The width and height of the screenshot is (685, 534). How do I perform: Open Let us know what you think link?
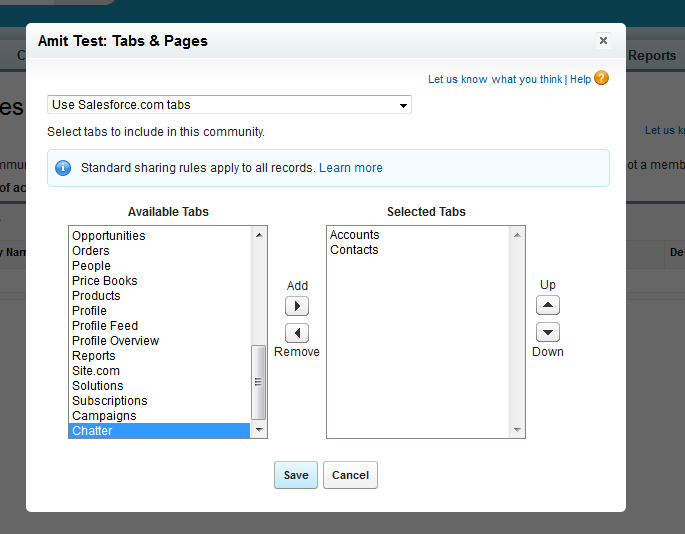tap(495, 79)
